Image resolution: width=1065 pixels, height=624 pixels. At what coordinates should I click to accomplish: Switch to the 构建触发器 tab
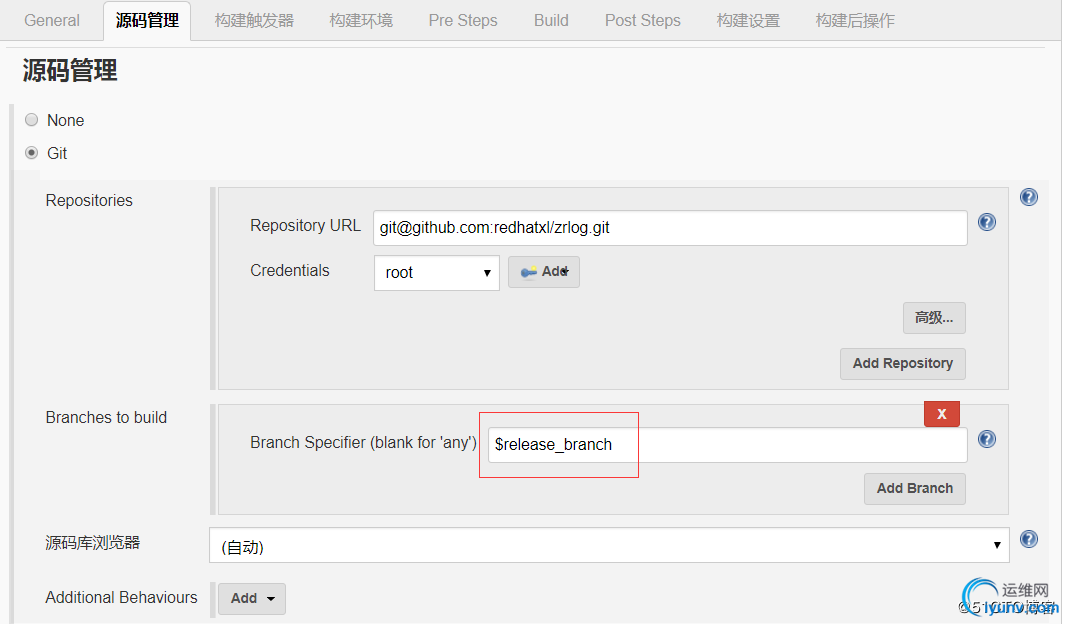254,20
